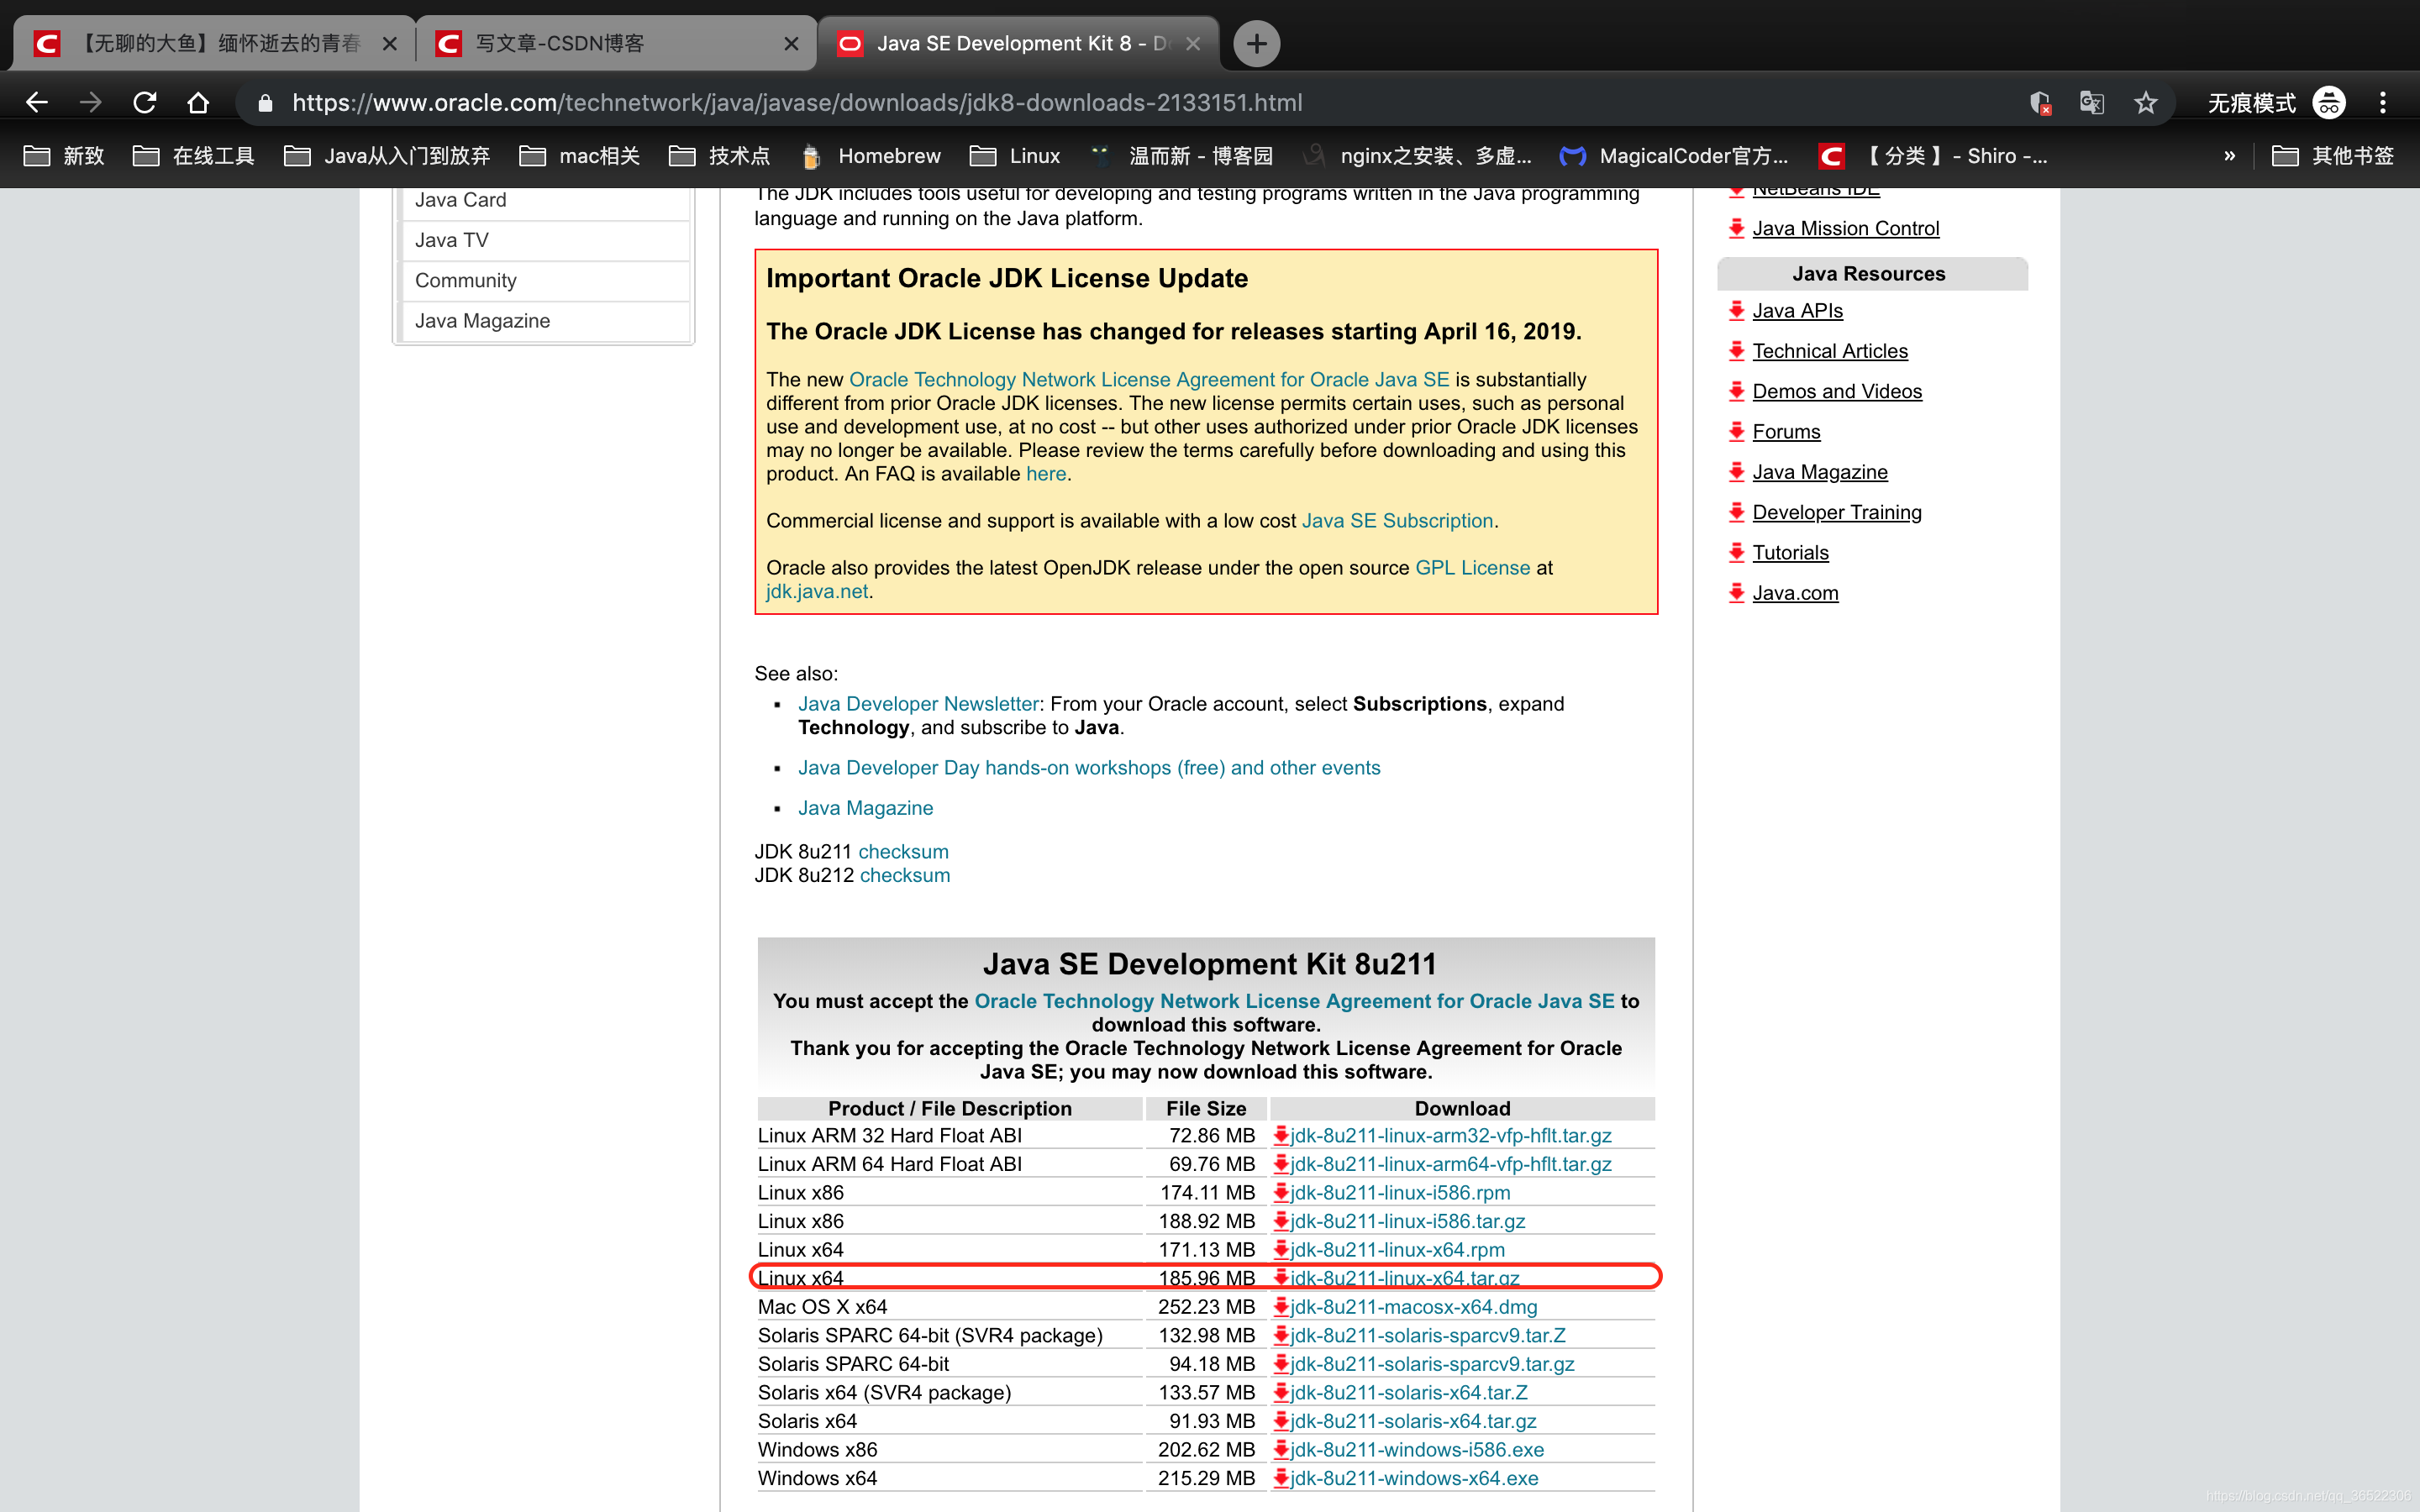
Task: Click the blocked content shield icon
Action: tap(2040, 102)
